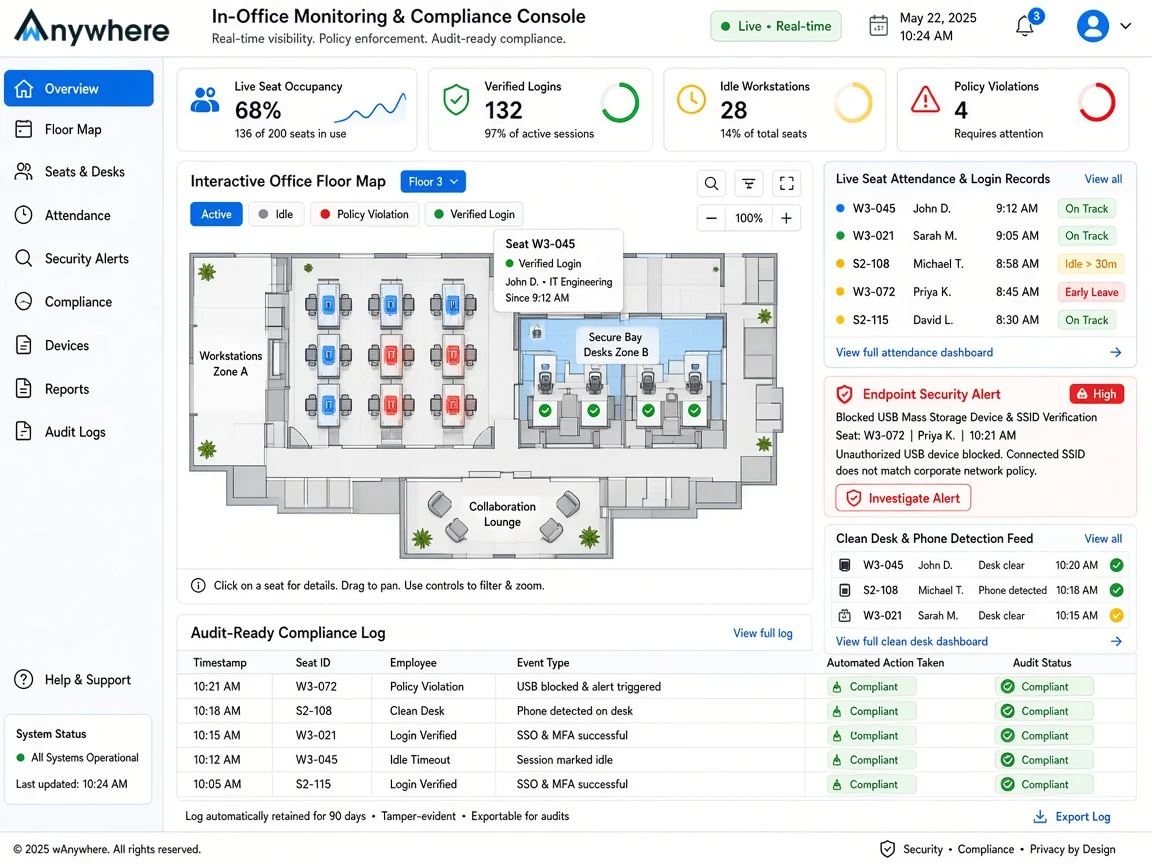Click the arrow beside View full attendance dashboard
1152x864 pixels.
1115,353
